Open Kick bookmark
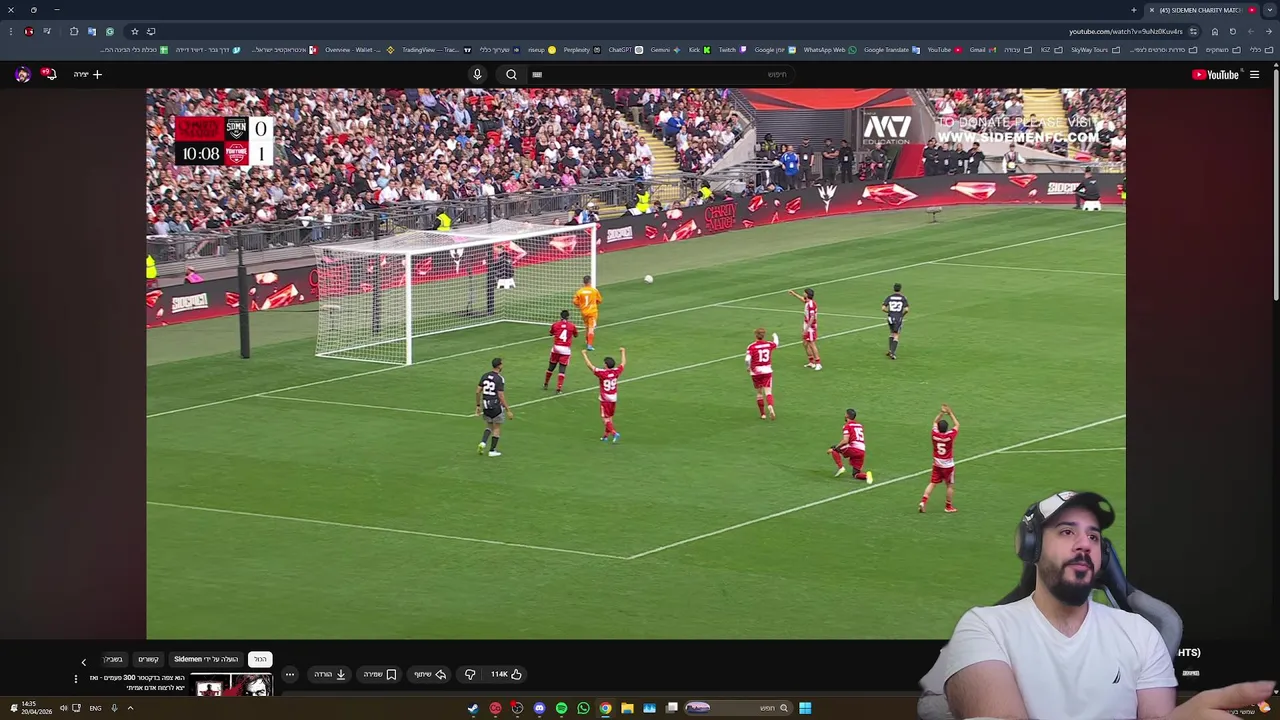The height and width of the screenshot is (720, 1280). pos(700,49)
